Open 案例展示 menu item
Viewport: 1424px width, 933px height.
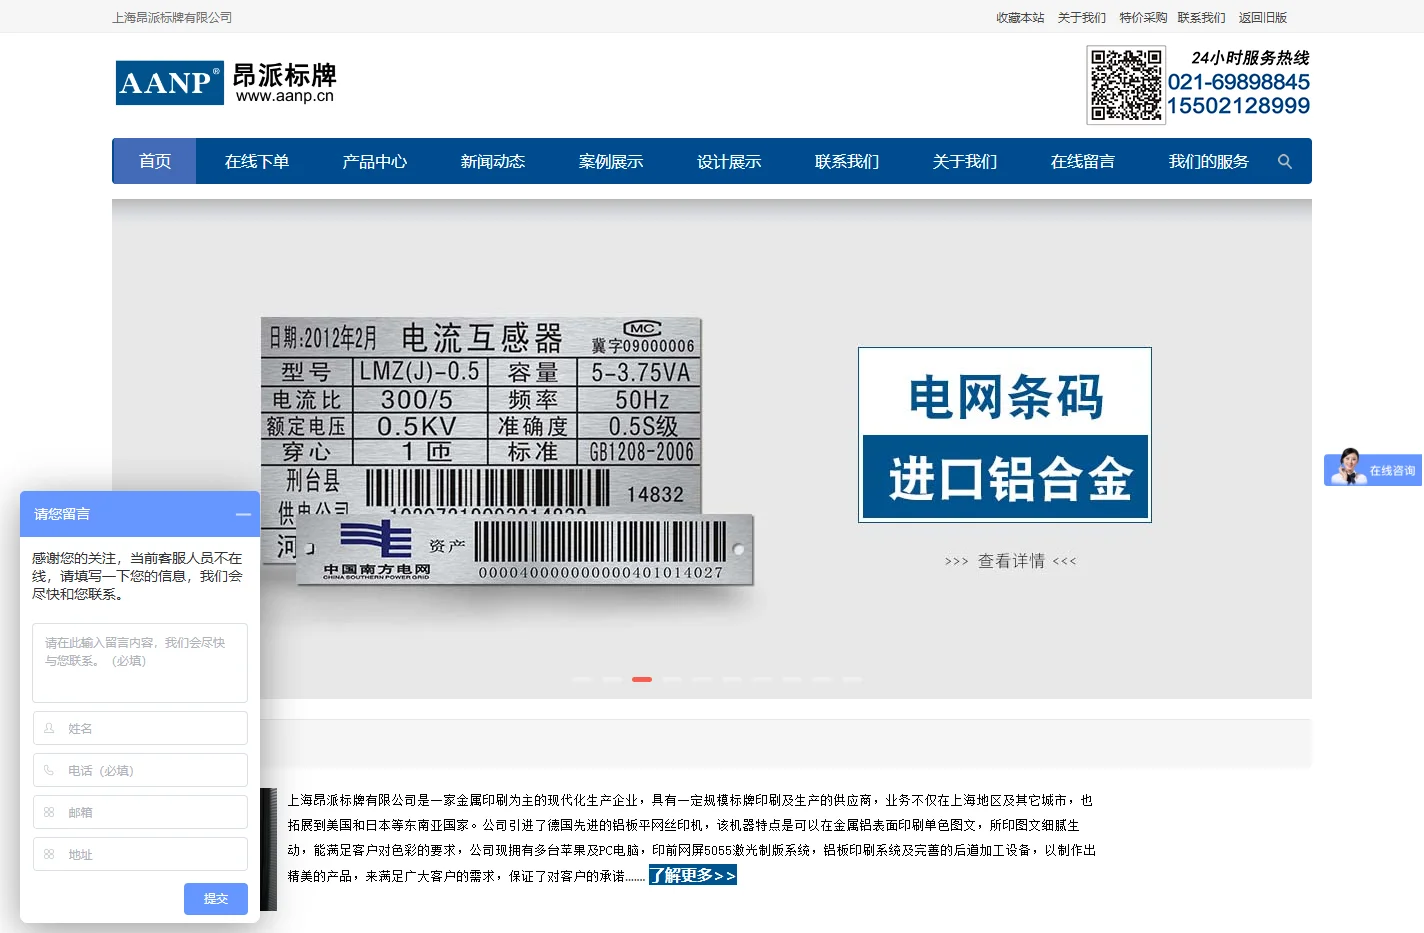point(611,161)
